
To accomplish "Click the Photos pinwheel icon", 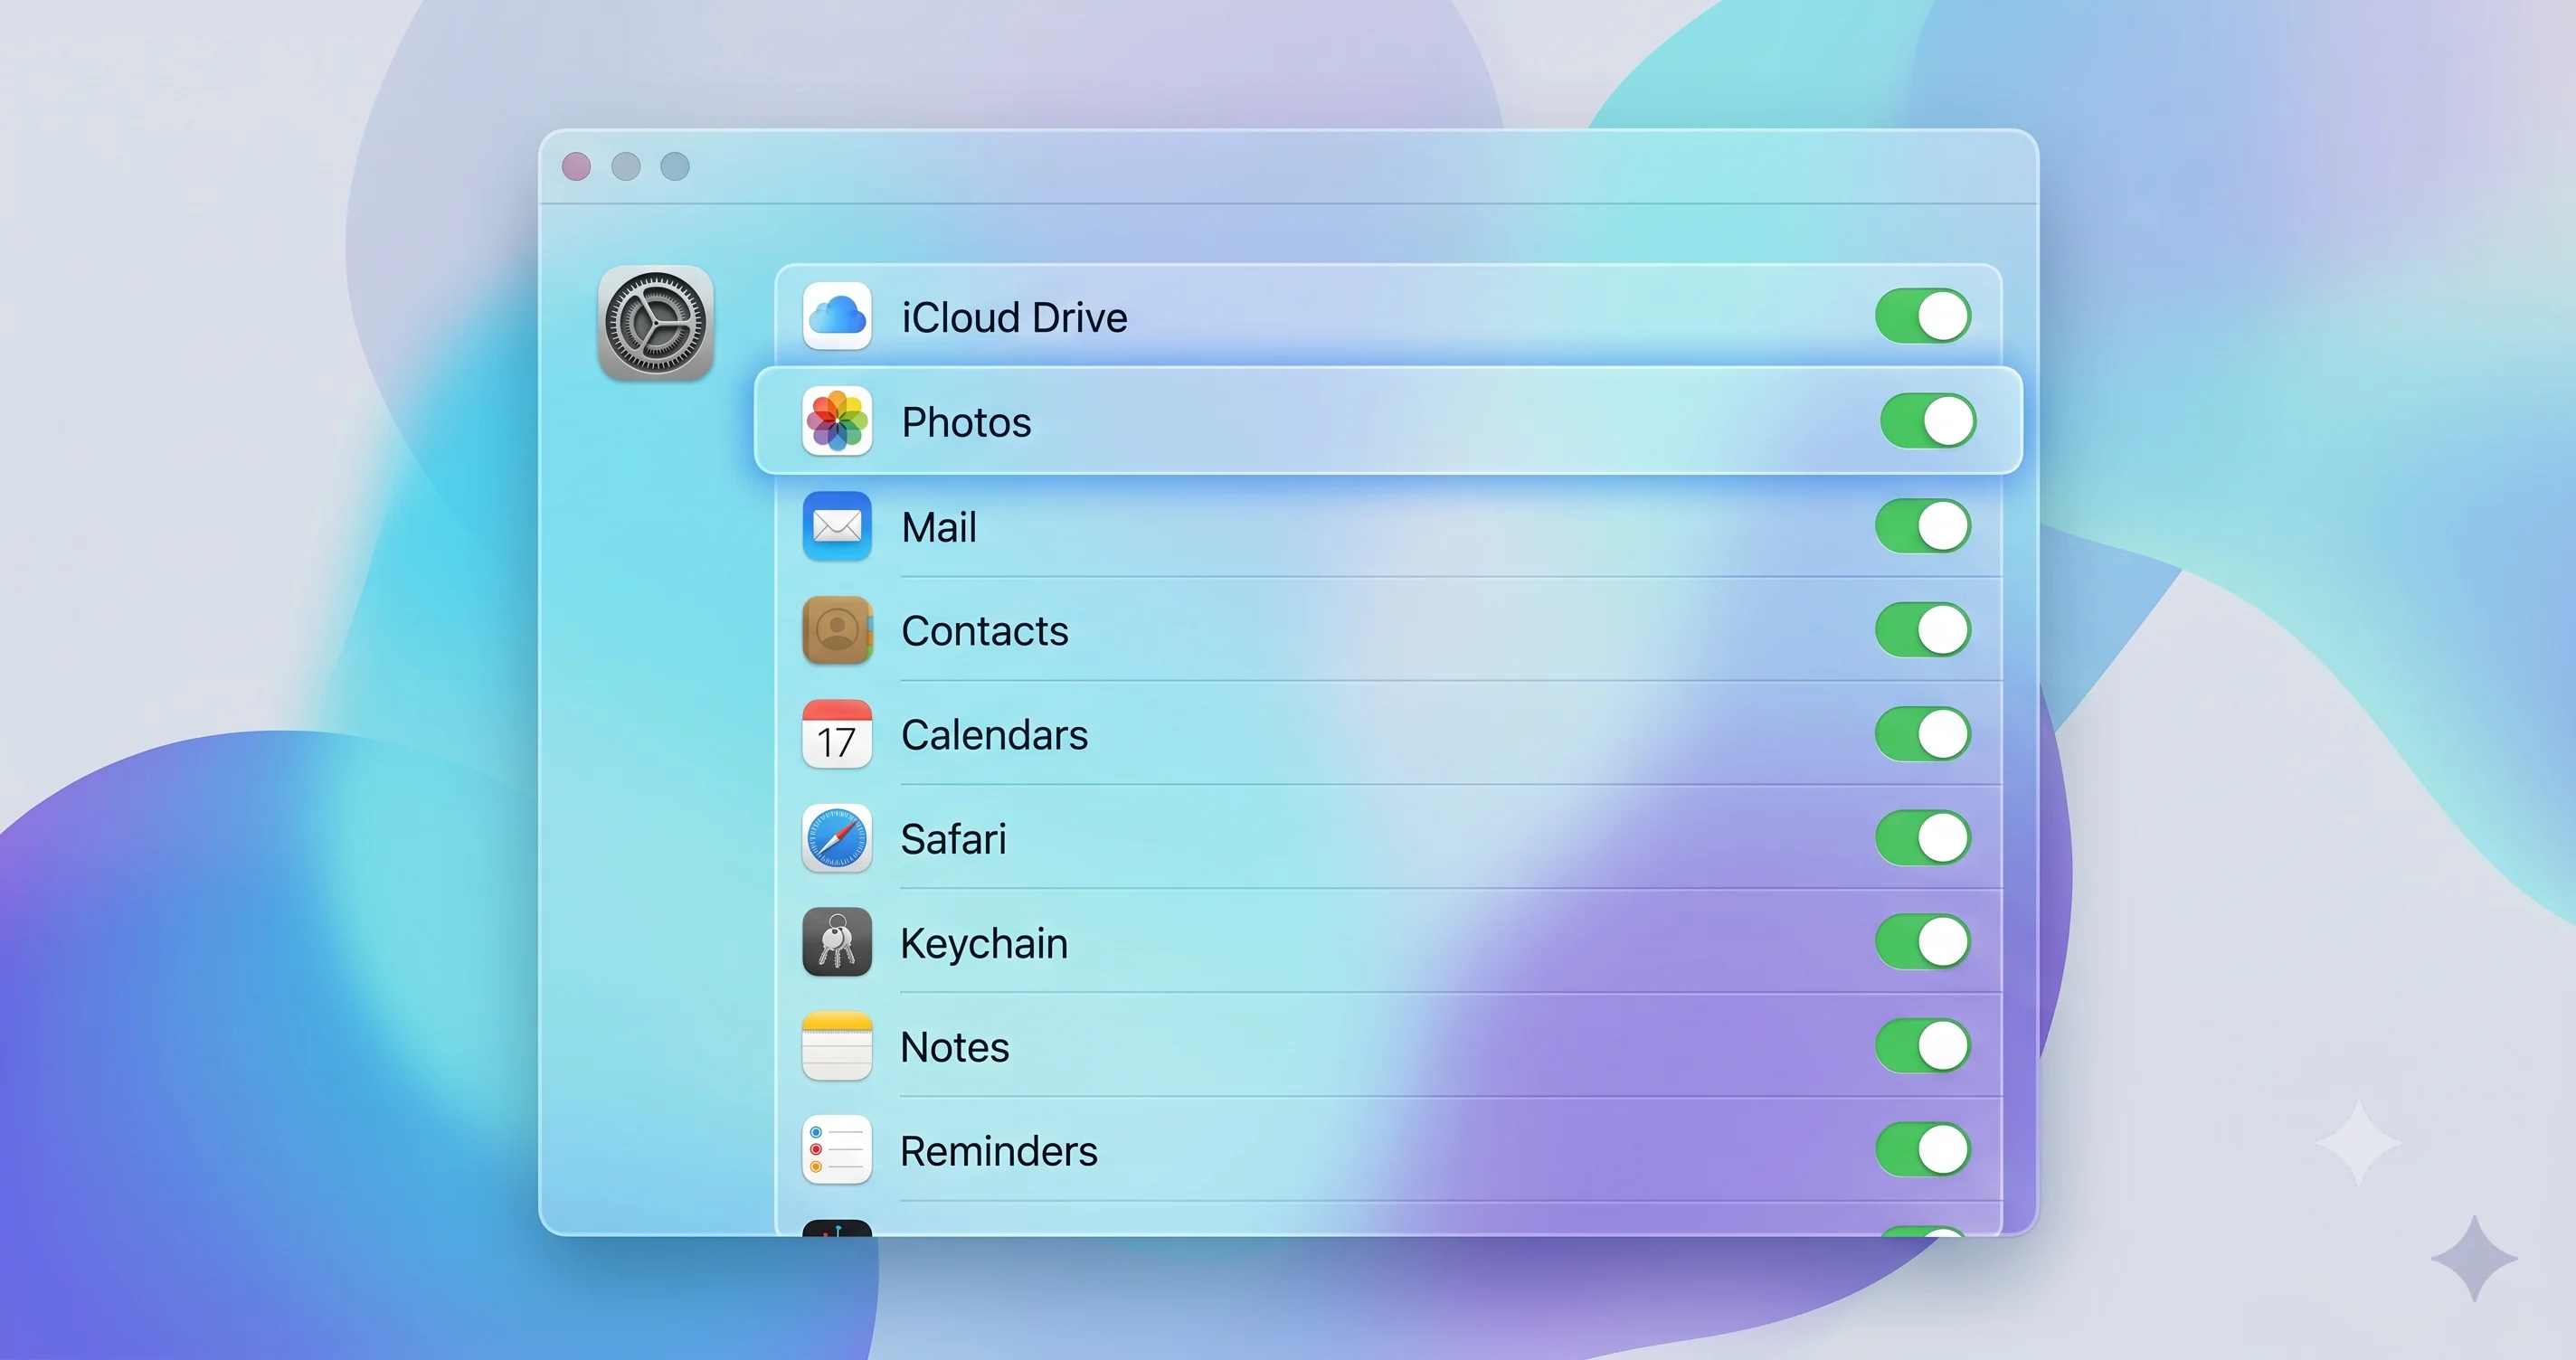I will 837,421.
